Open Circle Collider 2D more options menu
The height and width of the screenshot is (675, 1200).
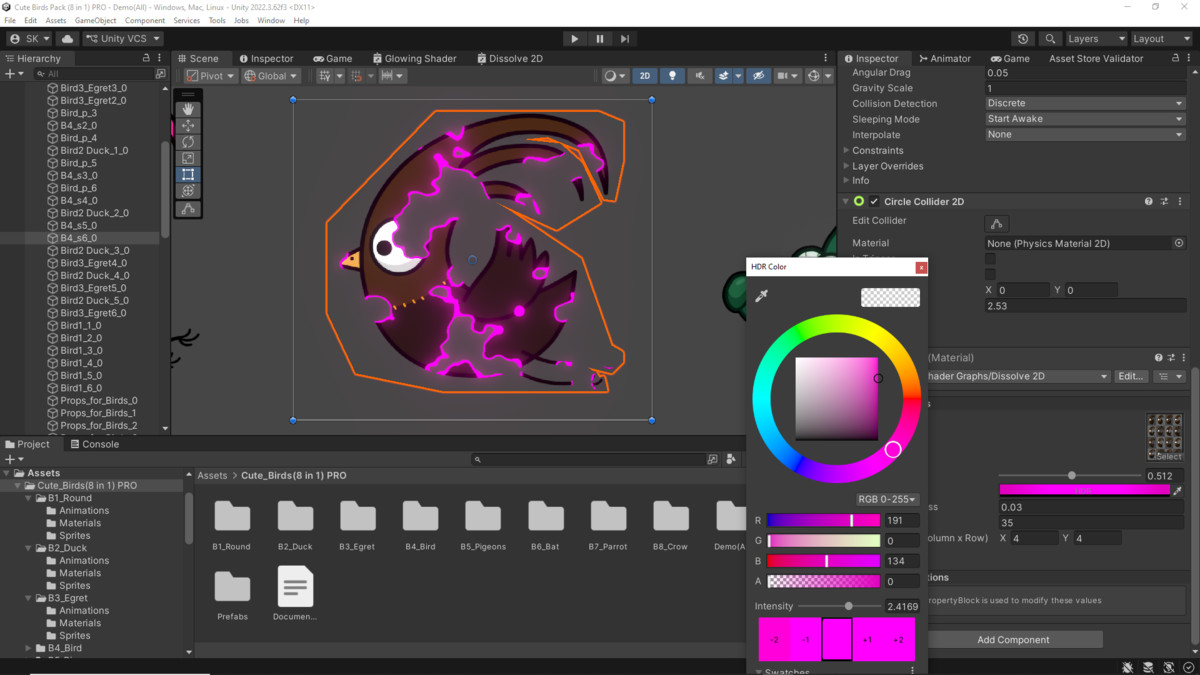(x=1180, y=202)
